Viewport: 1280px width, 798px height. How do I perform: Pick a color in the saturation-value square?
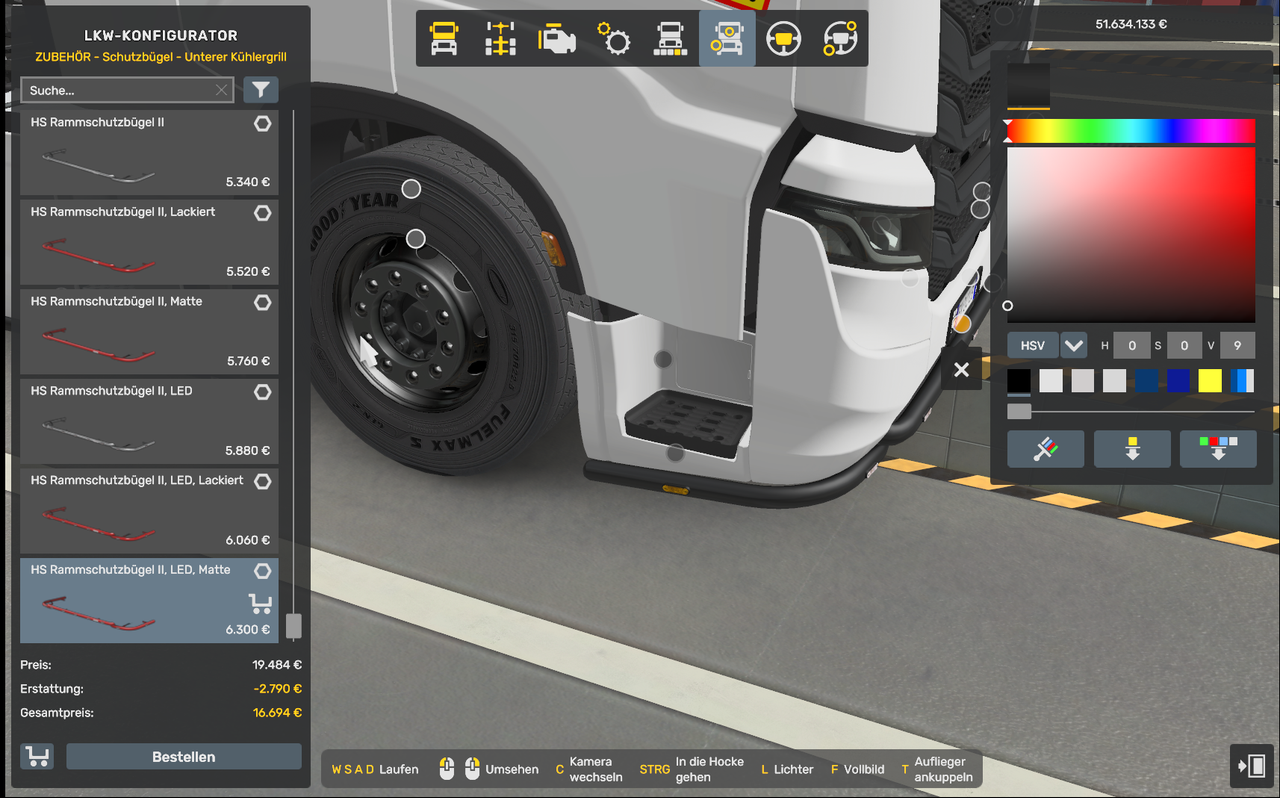click(x=1131, y=234)
